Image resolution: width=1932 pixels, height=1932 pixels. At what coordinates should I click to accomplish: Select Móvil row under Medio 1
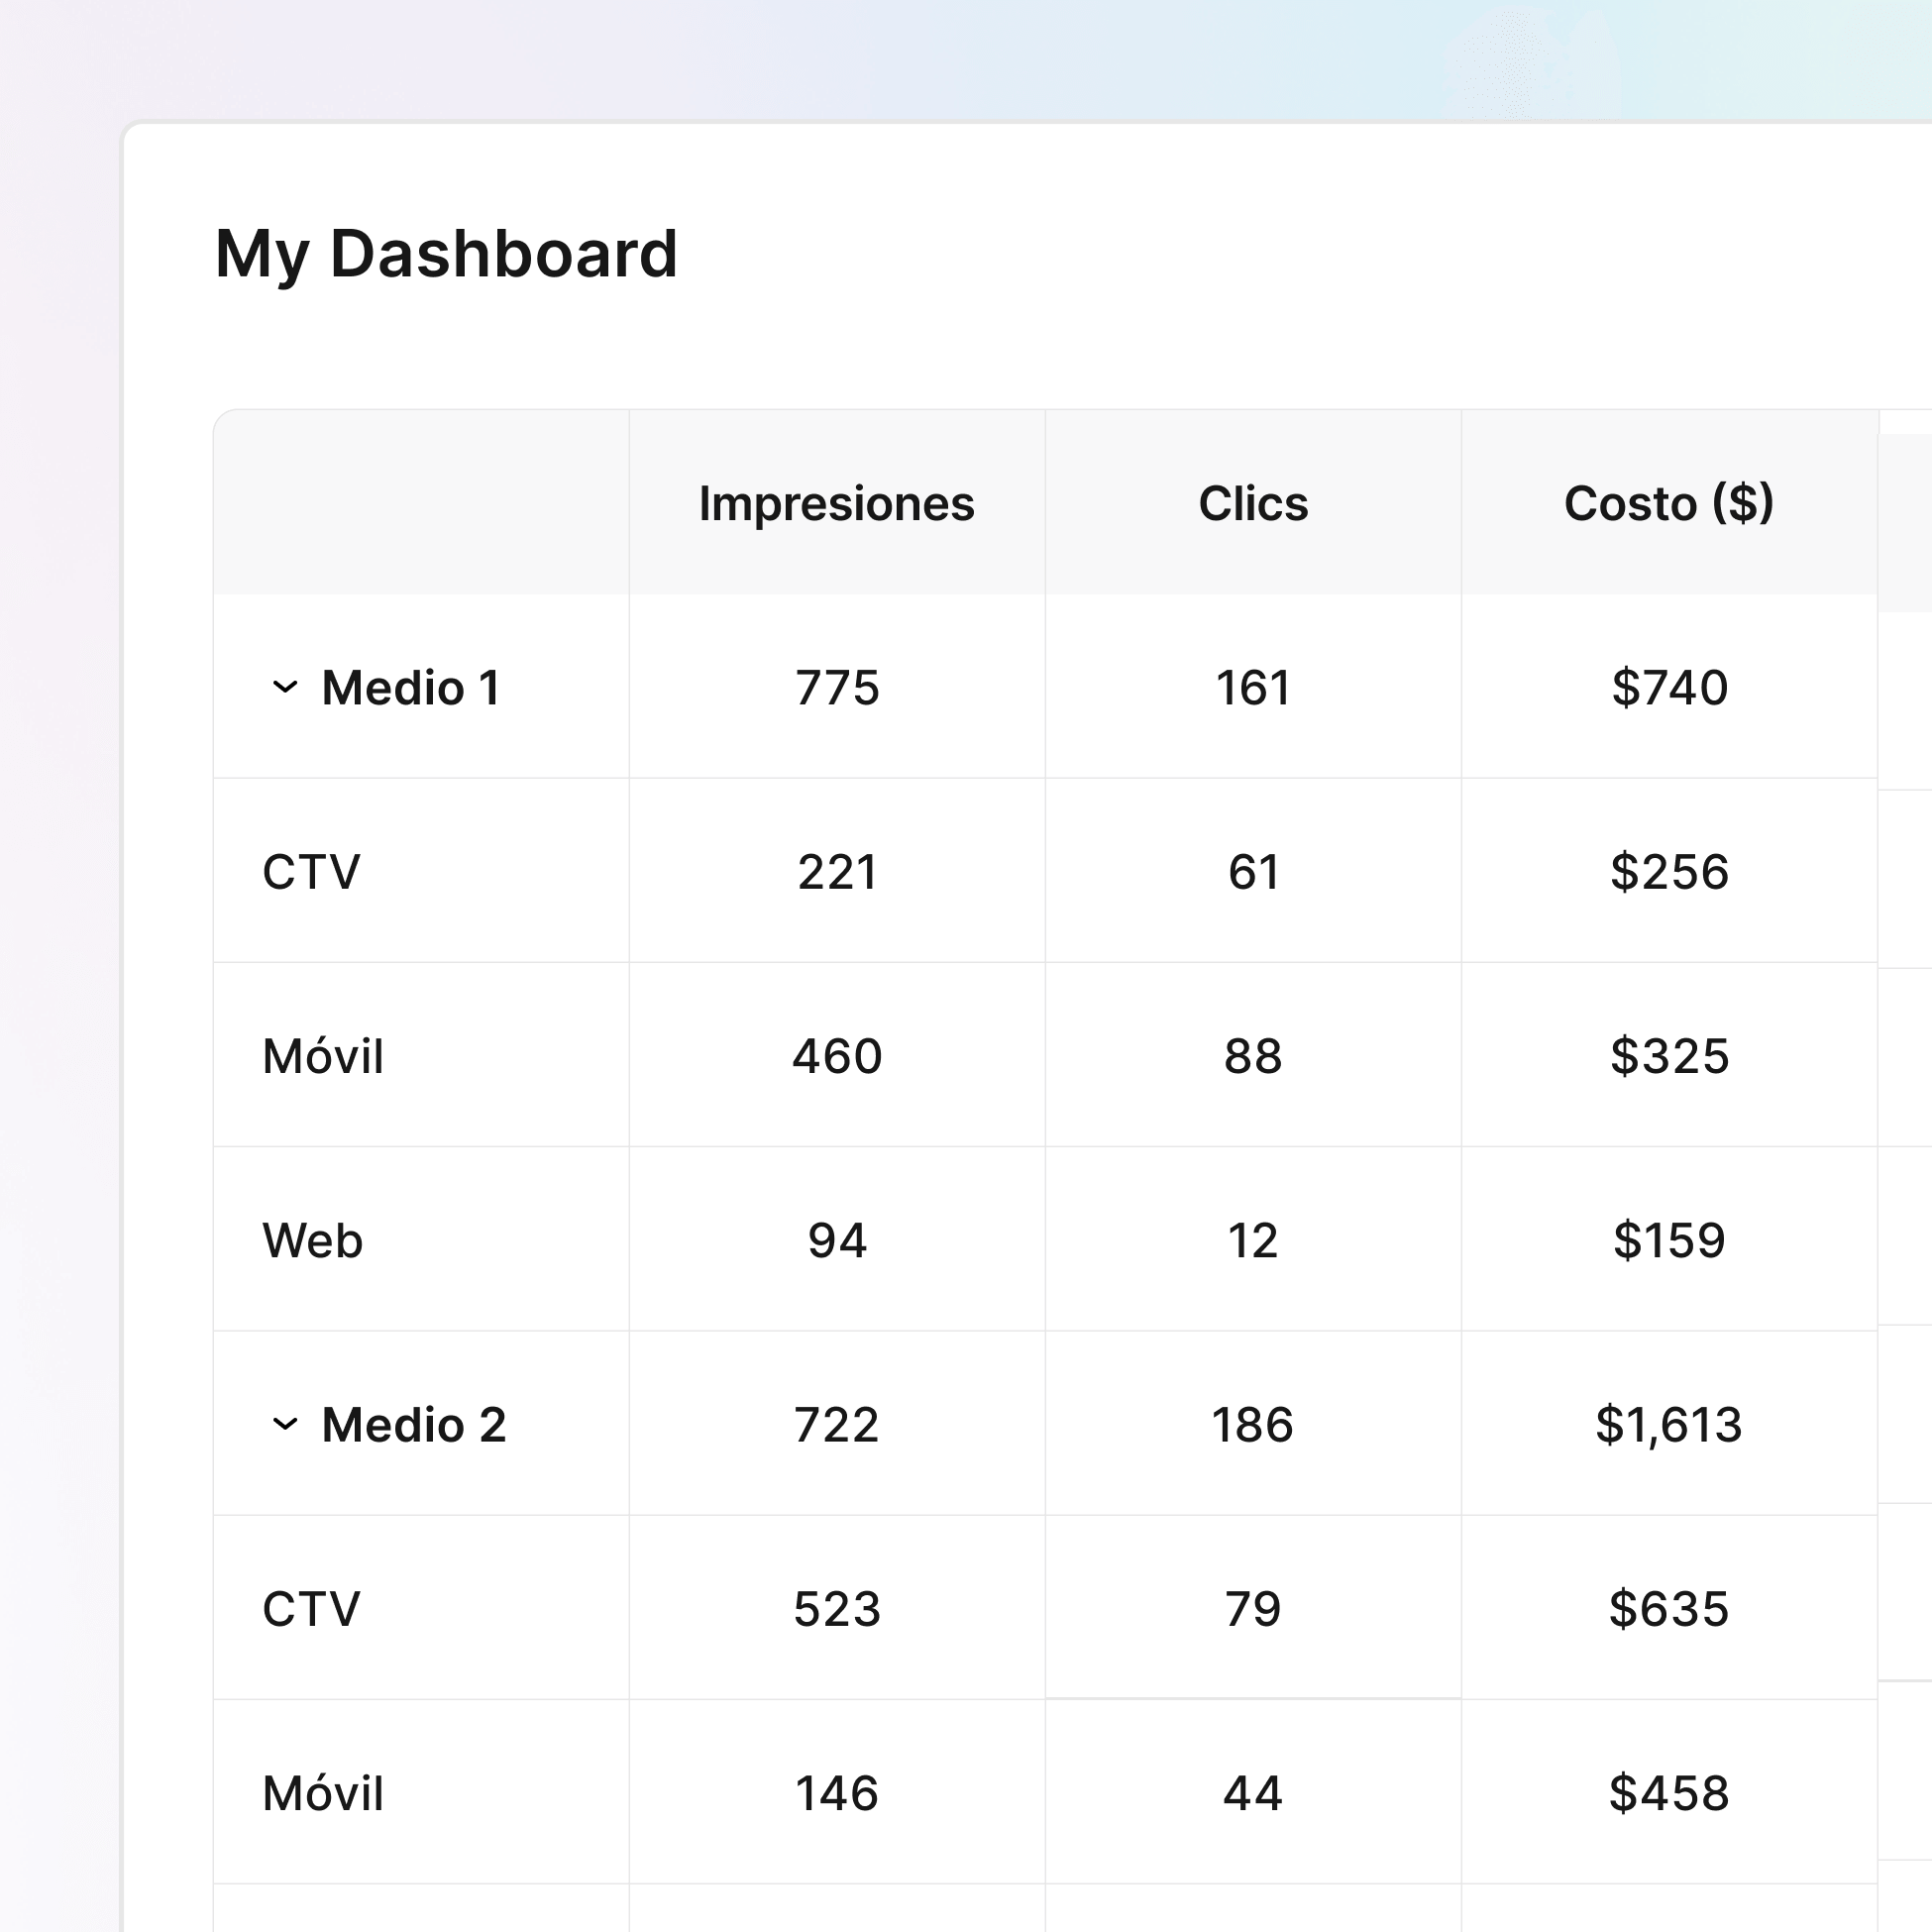323,1057
